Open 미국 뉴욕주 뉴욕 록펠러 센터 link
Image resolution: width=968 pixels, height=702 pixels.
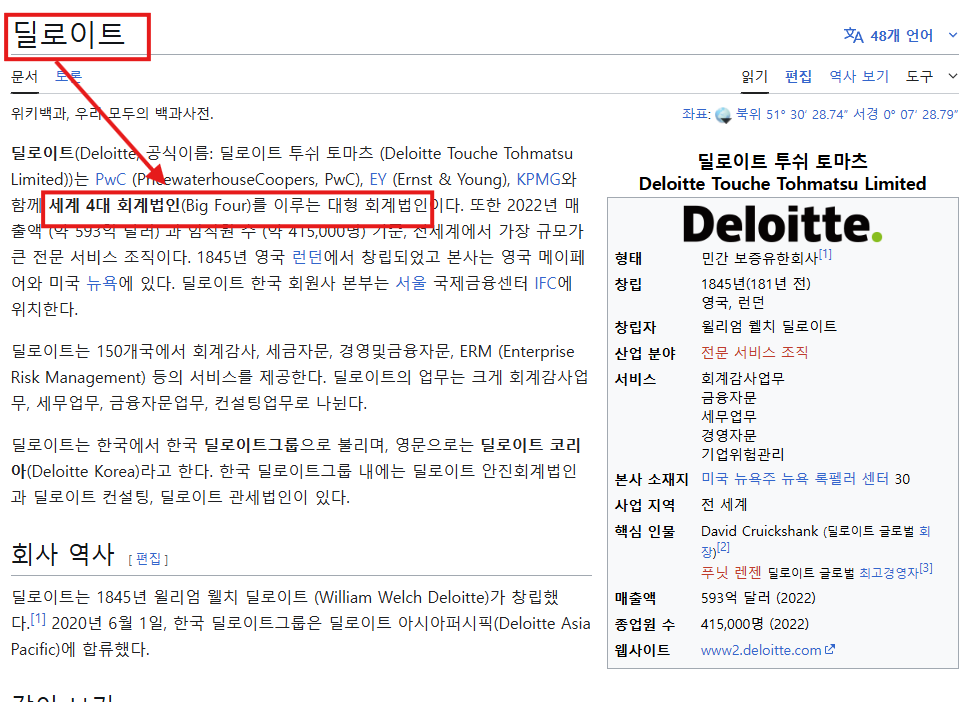pos(797,479)
